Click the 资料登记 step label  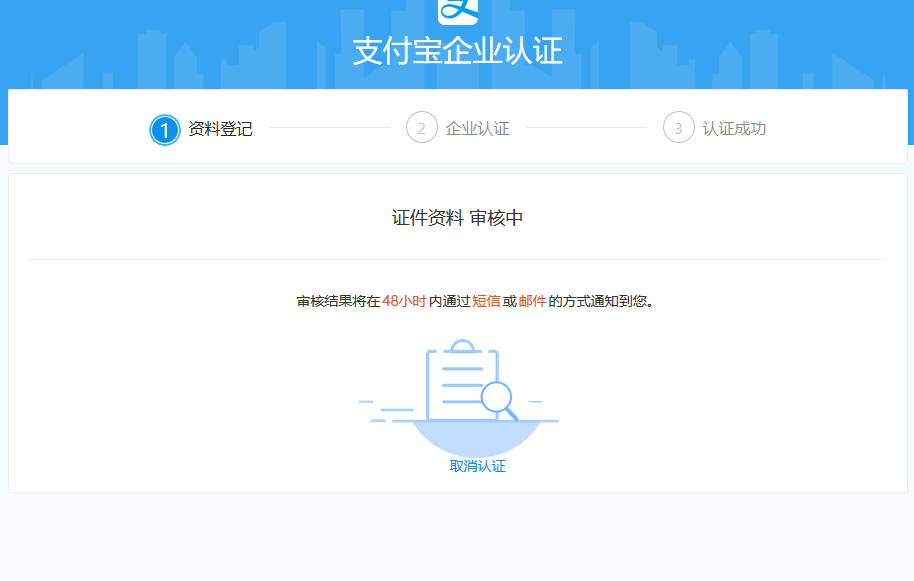coord(220,129)
